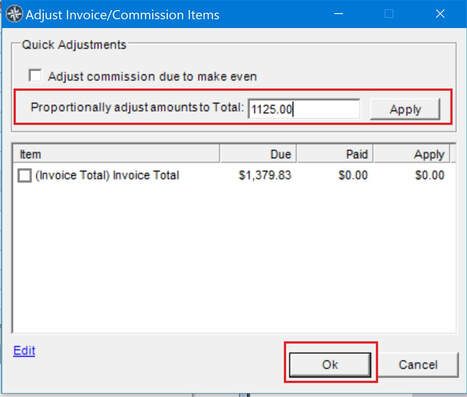Select the (Invoice Total) Invoice Total row text
467x397 pixels.
(x=107, y=175)
